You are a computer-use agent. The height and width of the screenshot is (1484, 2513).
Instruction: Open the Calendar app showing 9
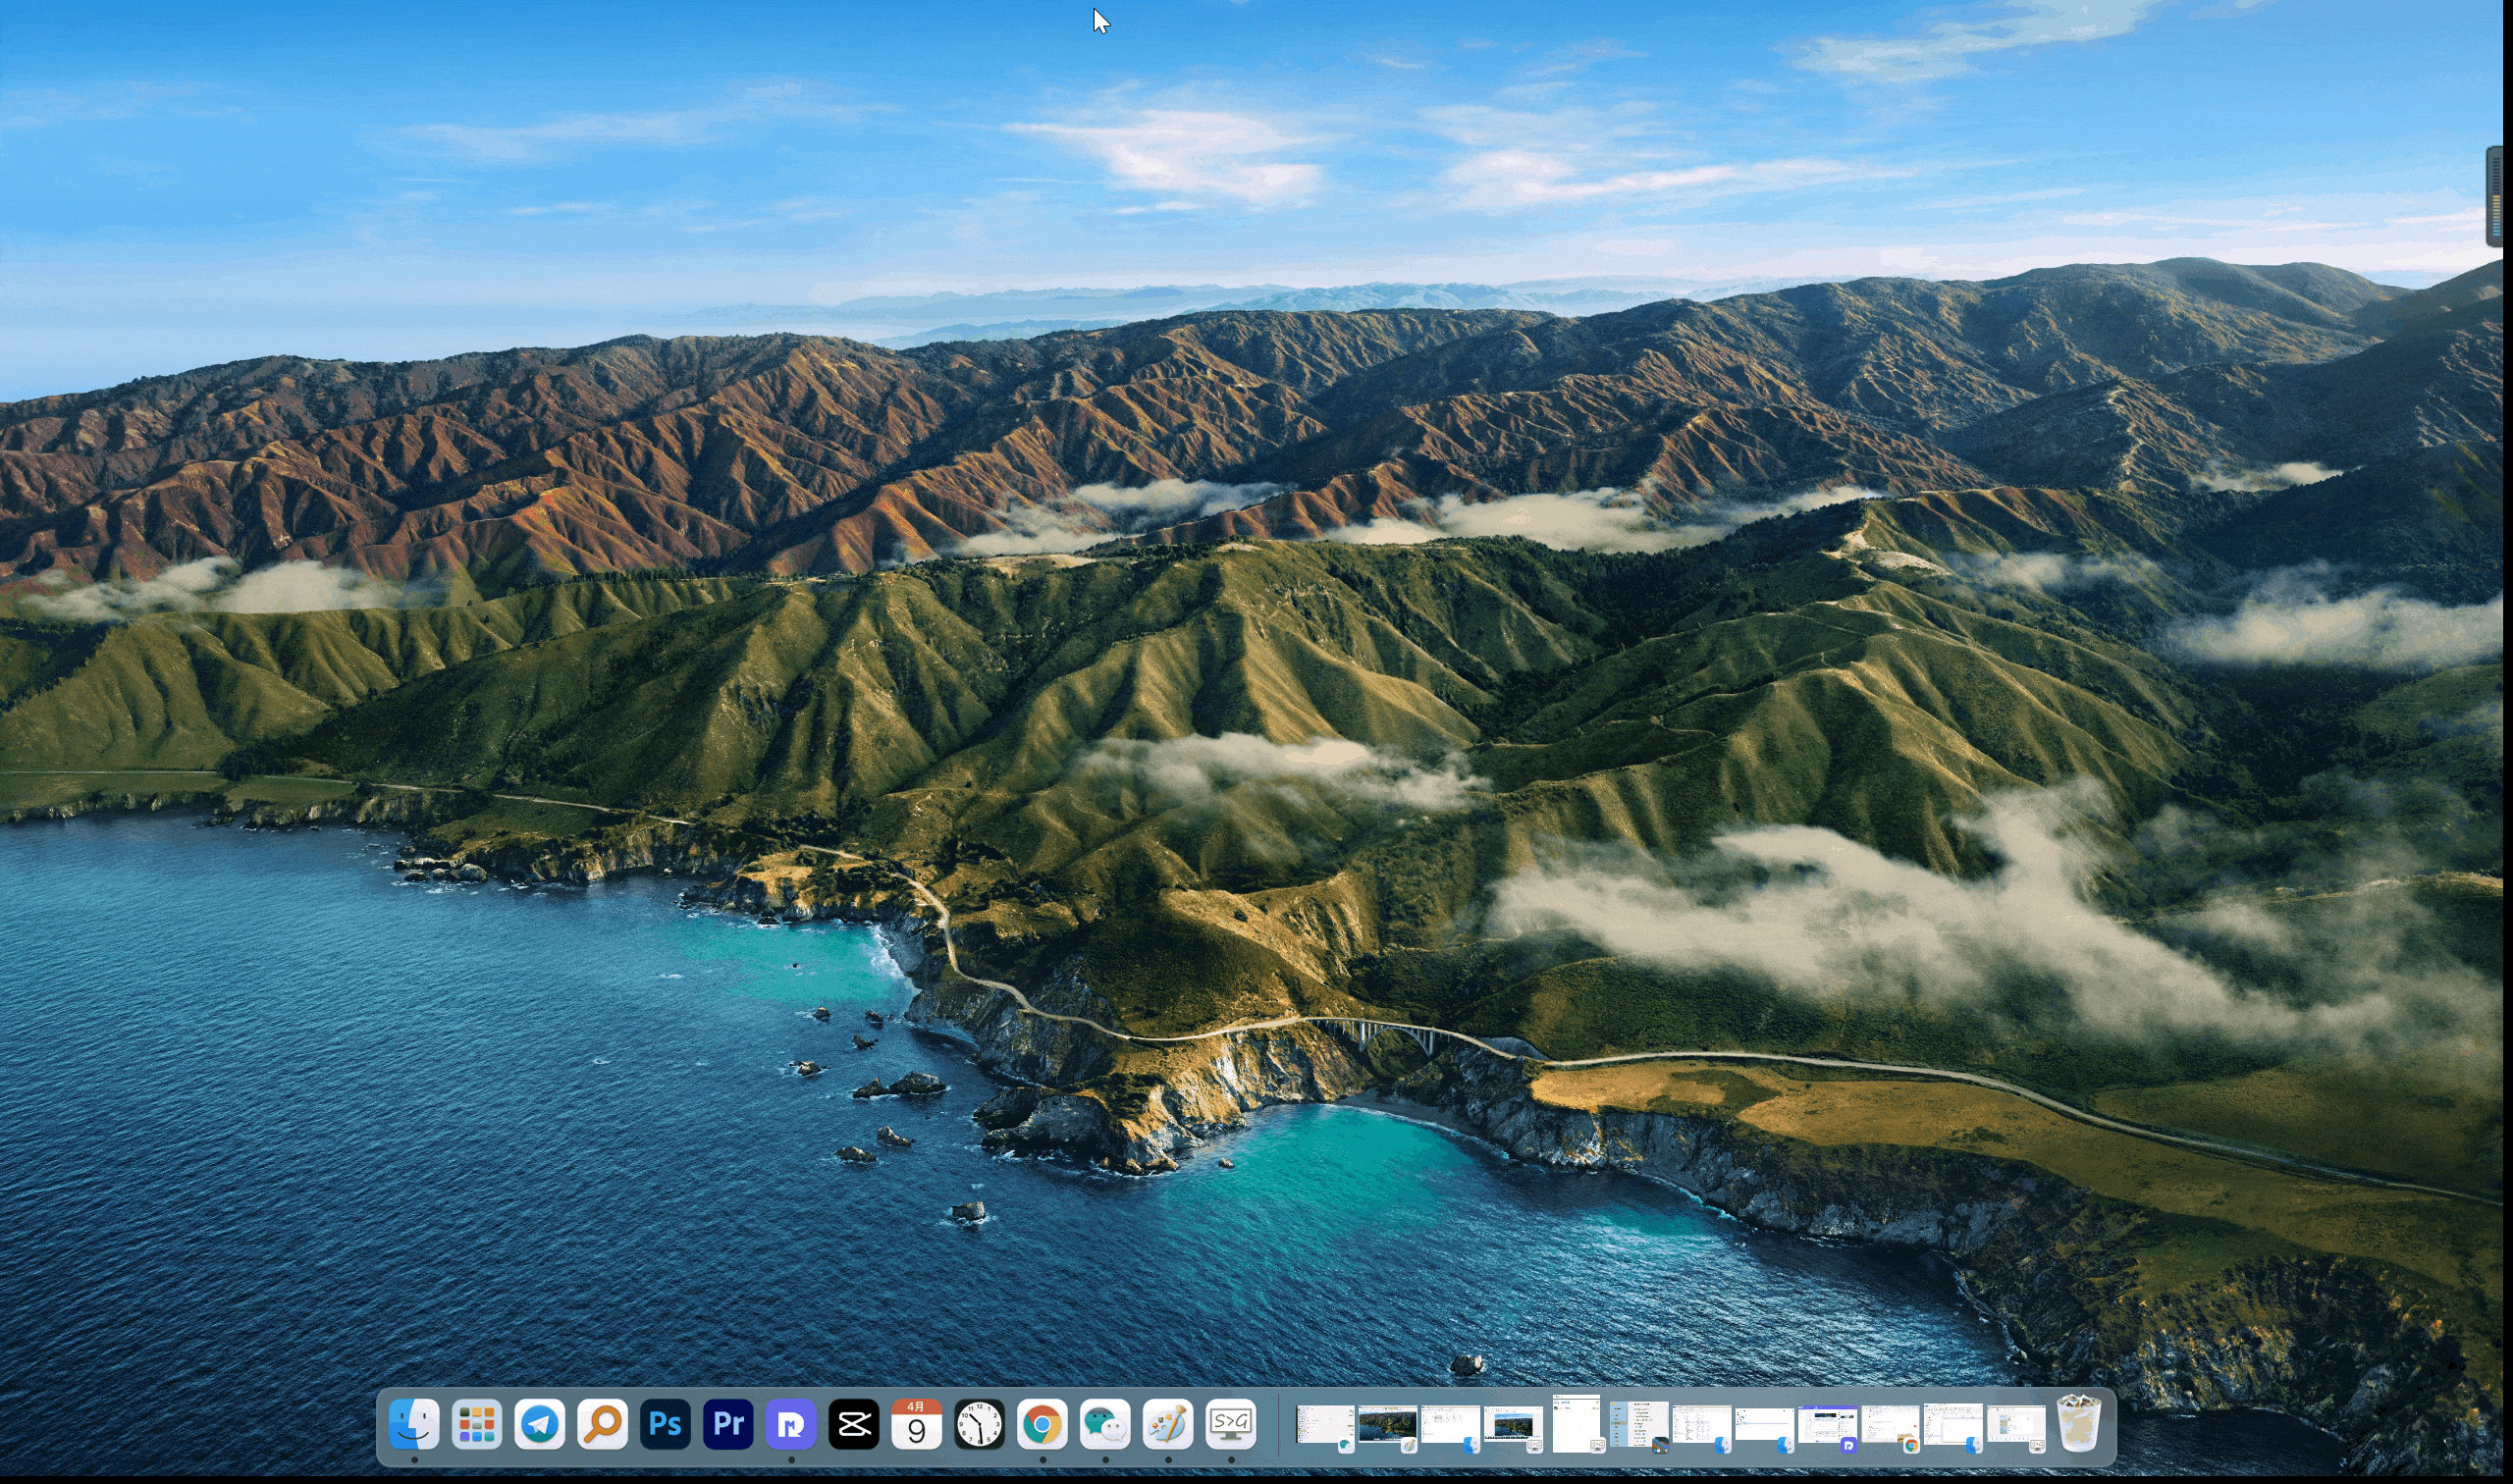point(916,1424)
